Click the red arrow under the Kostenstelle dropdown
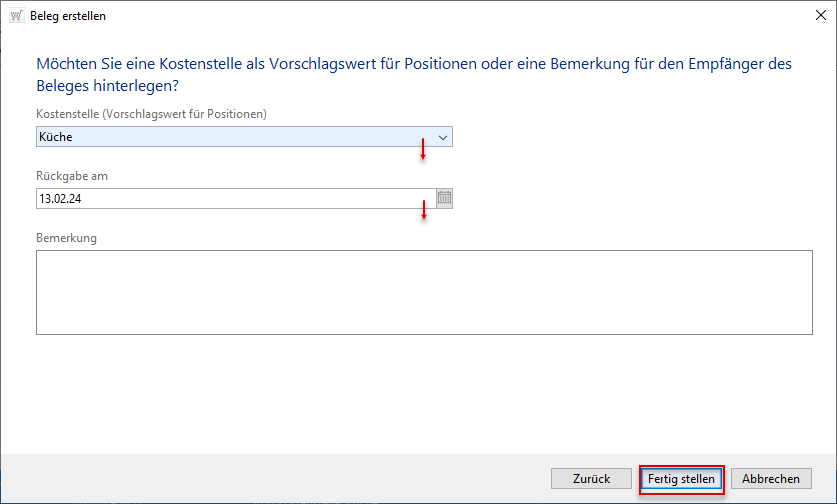837x504 pixels. [423, 150]
